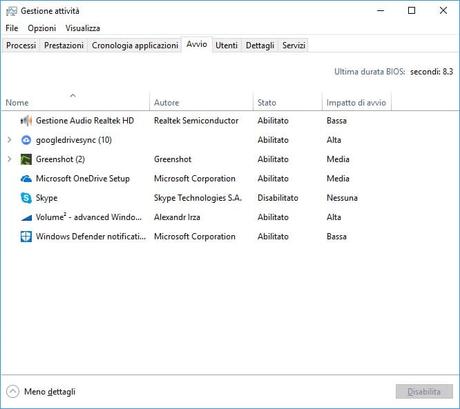Switch to the Processi tab

[21, 45]
